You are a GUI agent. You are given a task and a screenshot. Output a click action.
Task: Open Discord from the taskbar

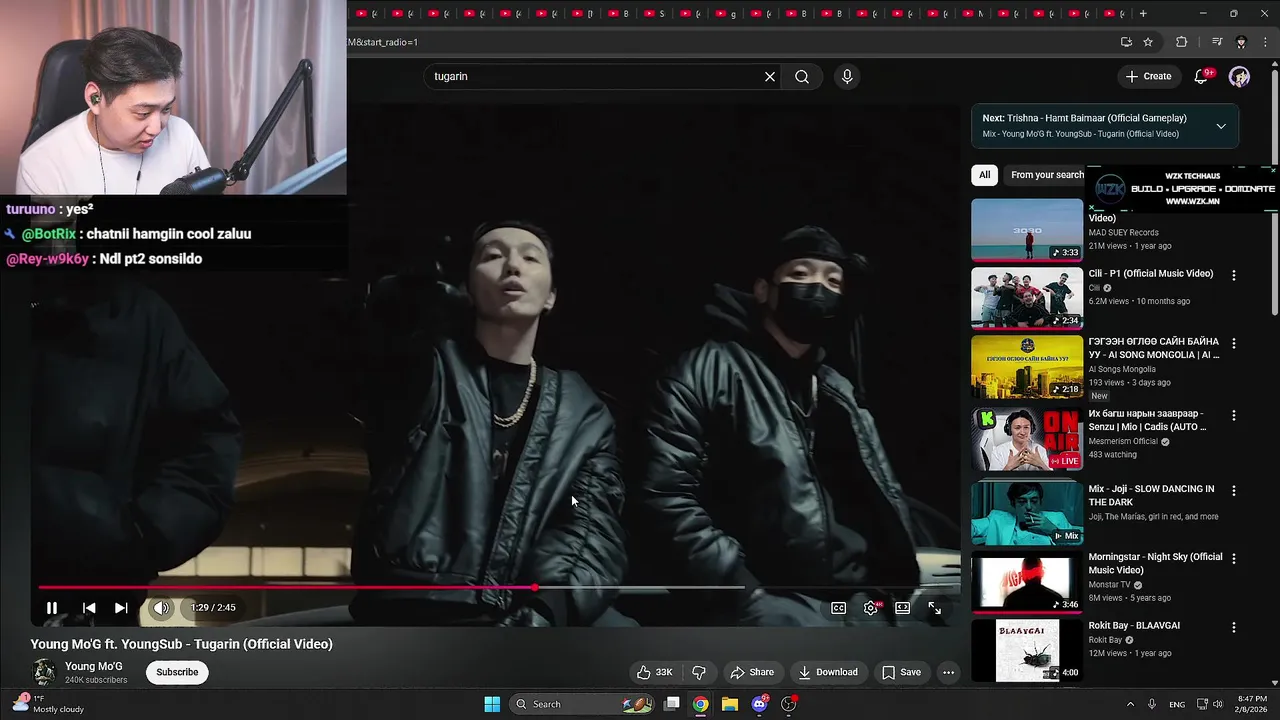click(x=759, y=704)
